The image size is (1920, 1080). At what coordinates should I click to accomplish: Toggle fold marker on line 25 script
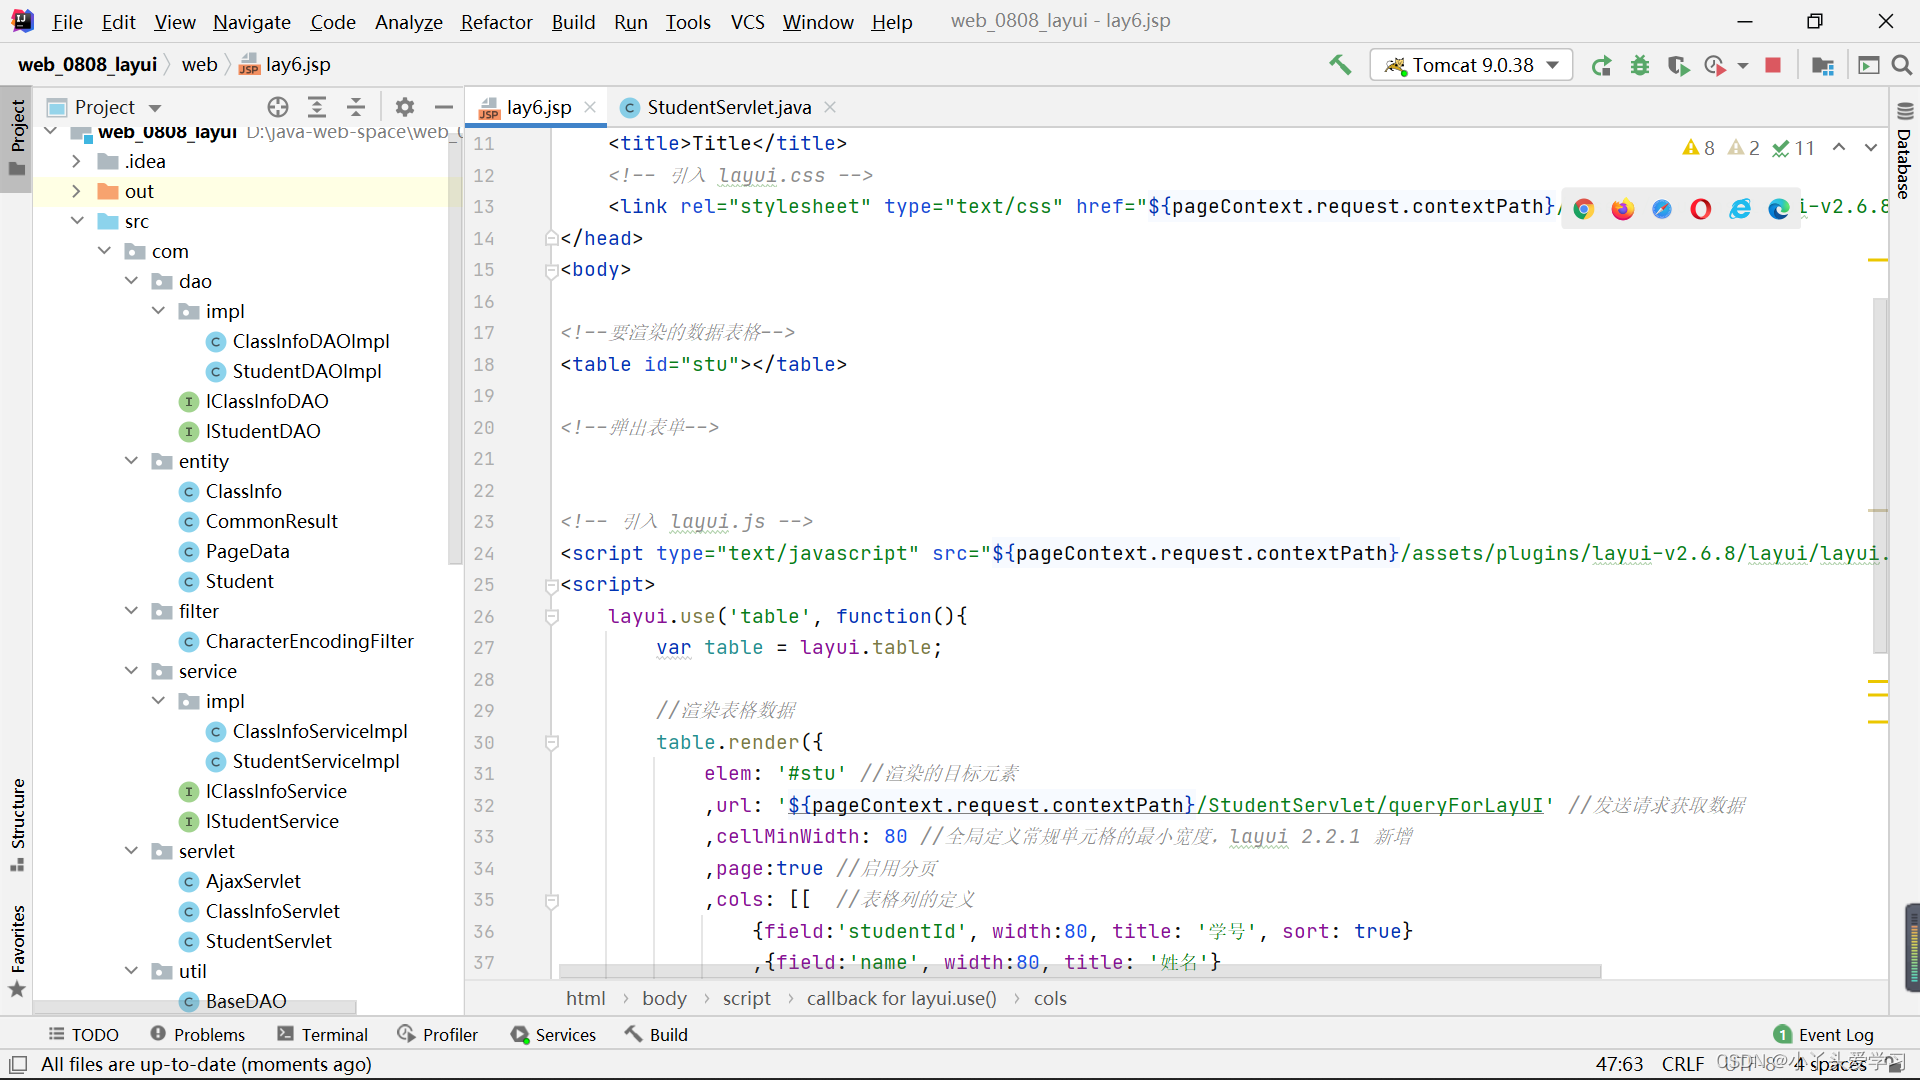pyautogui.click(x=551, y=585)
